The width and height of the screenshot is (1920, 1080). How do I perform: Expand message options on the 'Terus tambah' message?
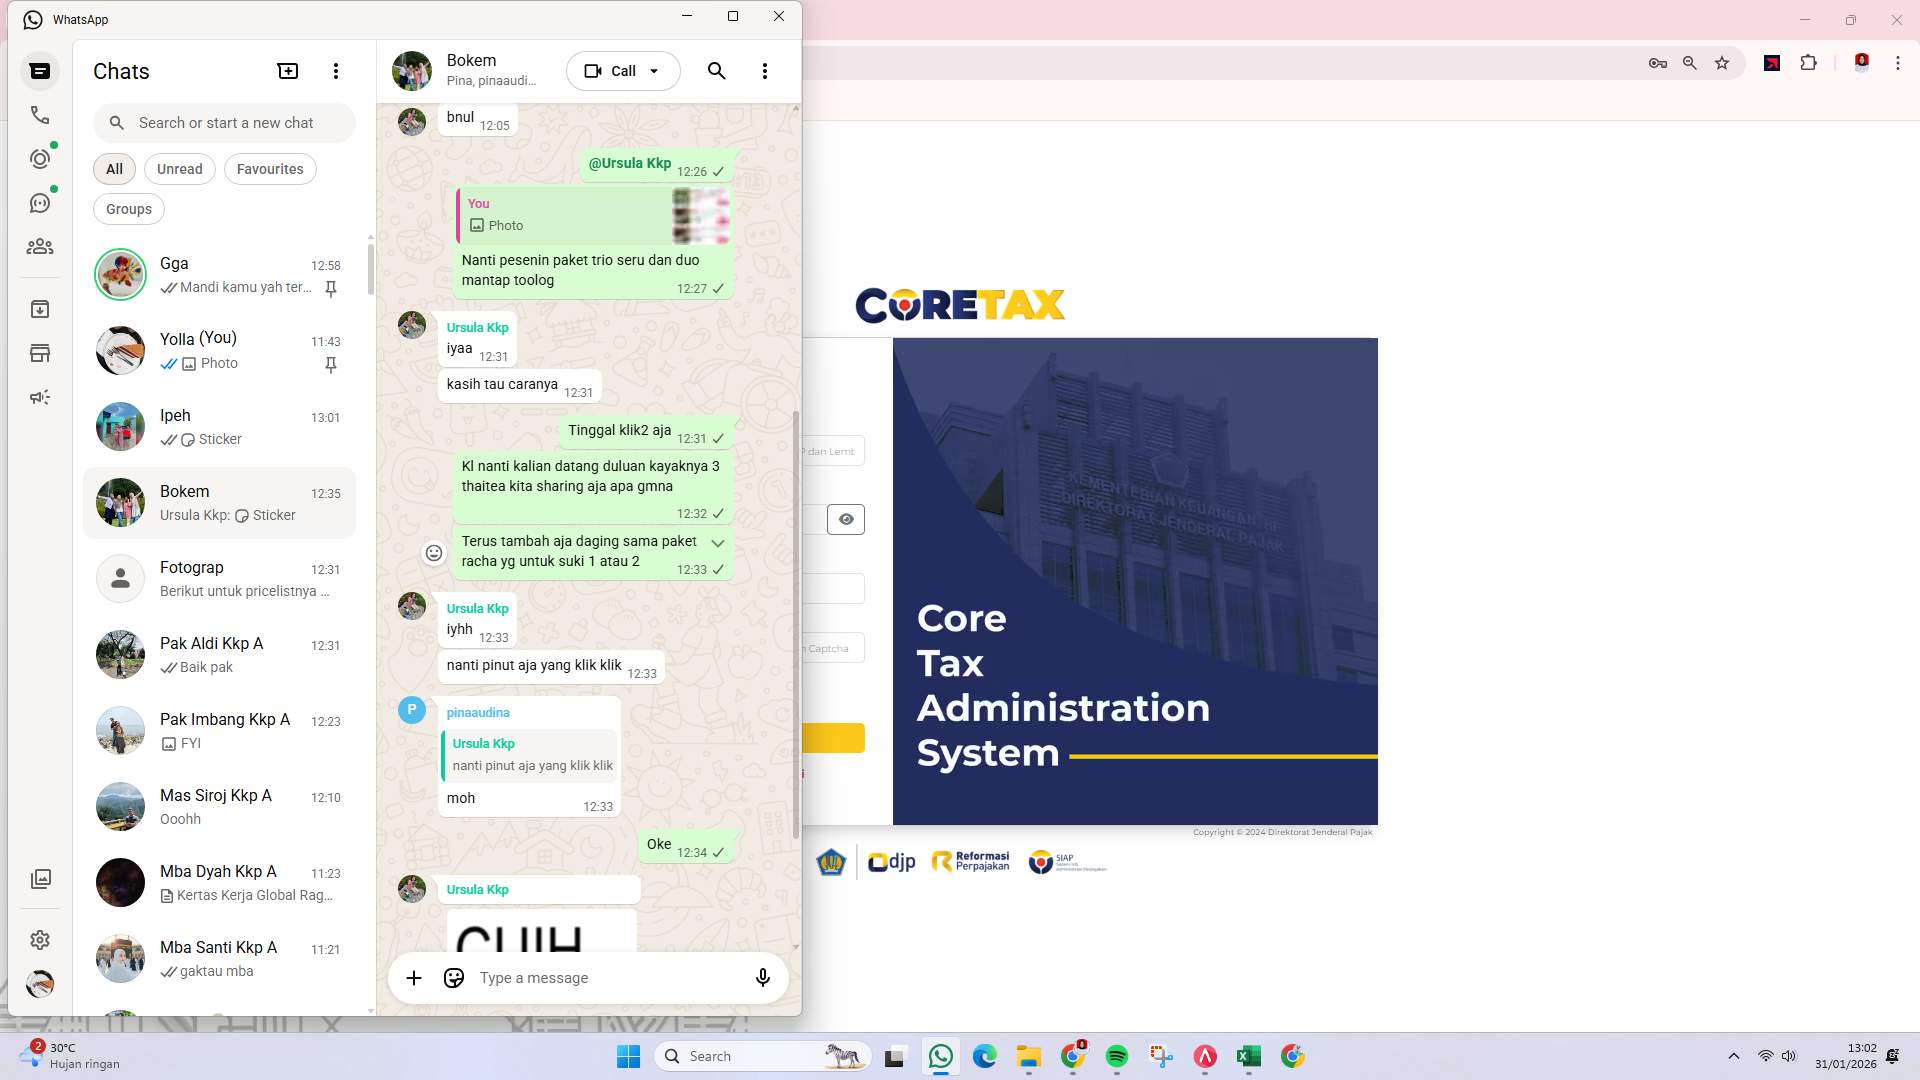(718, 544)
